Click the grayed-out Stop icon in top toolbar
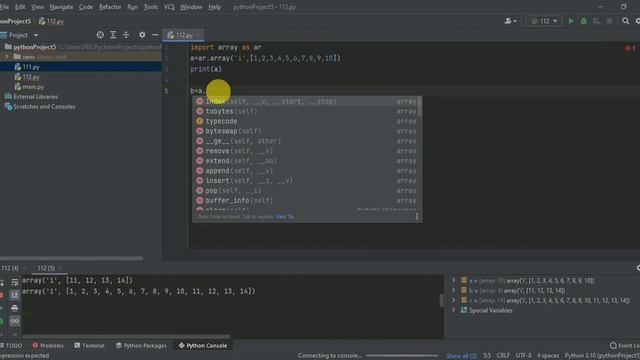Viewport: 640px width, 360px height. point(609,21)
